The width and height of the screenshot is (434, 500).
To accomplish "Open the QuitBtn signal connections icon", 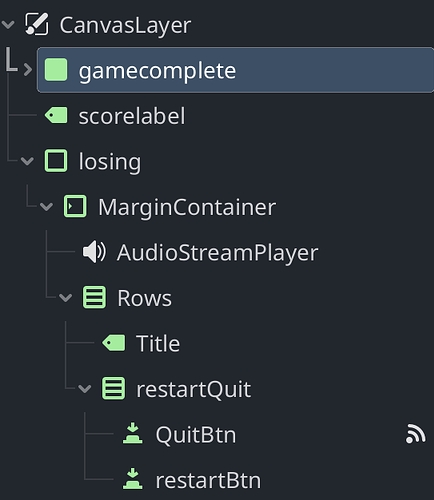I will [416, 434].
